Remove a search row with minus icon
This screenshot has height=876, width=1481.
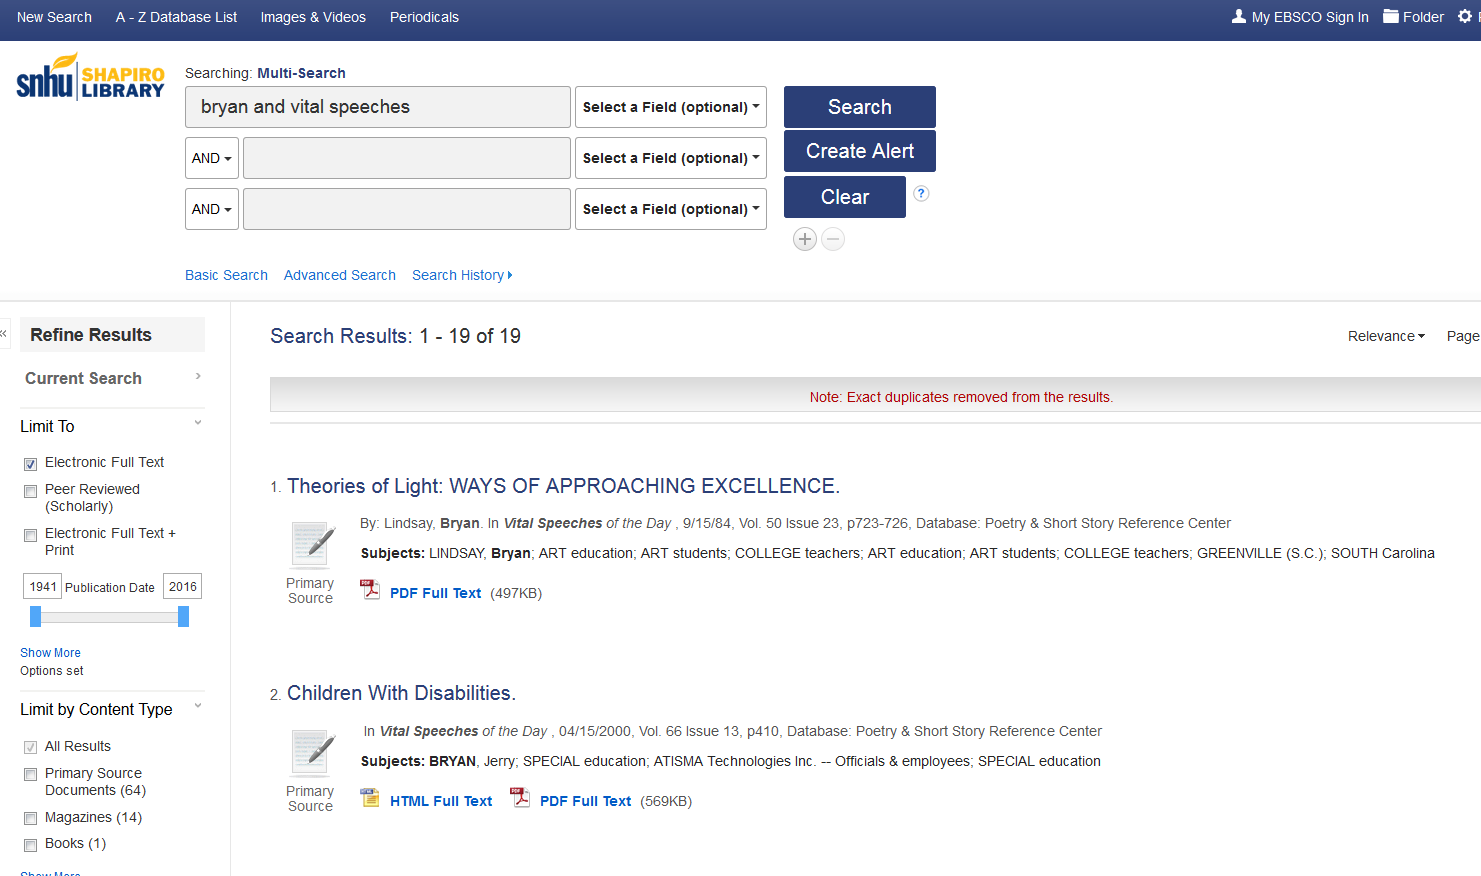click(x=833, y=239)
